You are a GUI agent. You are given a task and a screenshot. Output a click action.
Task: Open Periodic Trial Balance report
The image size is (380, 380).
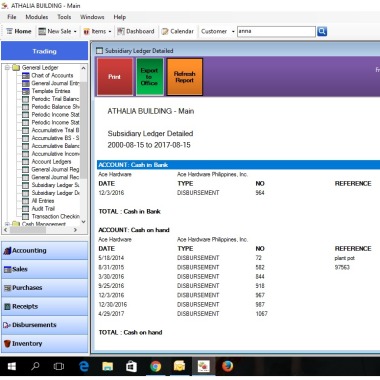click(x=55, y=99)
